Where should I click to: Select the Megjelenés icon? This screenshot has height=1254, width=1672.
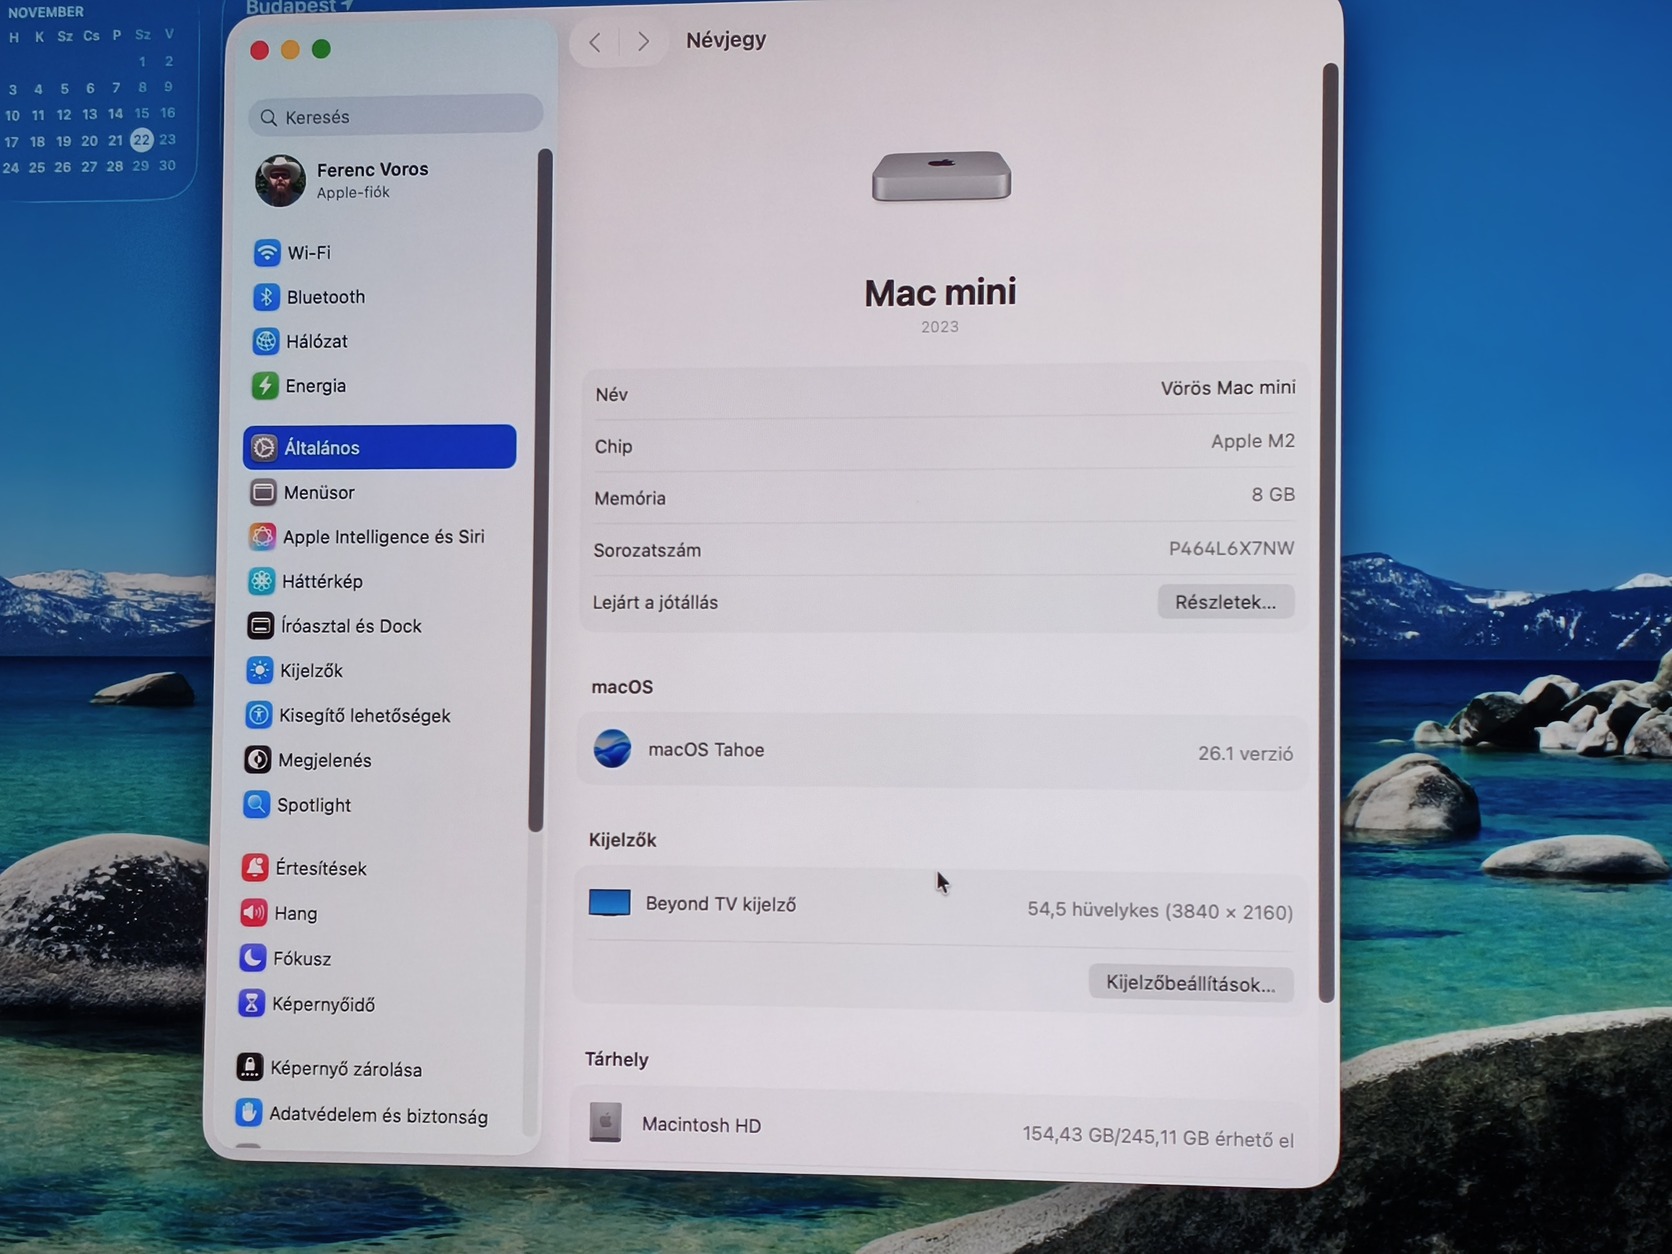click(257, 760)
